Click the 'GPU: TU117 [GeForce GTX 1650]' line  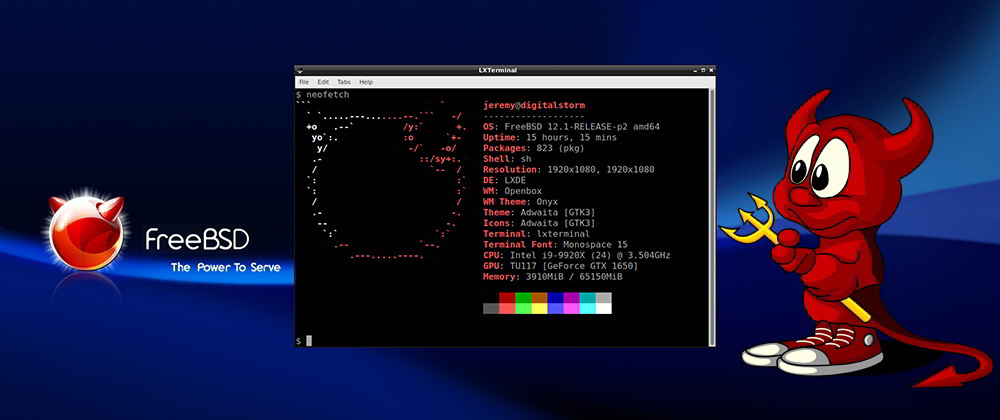[x=561, y=266]
